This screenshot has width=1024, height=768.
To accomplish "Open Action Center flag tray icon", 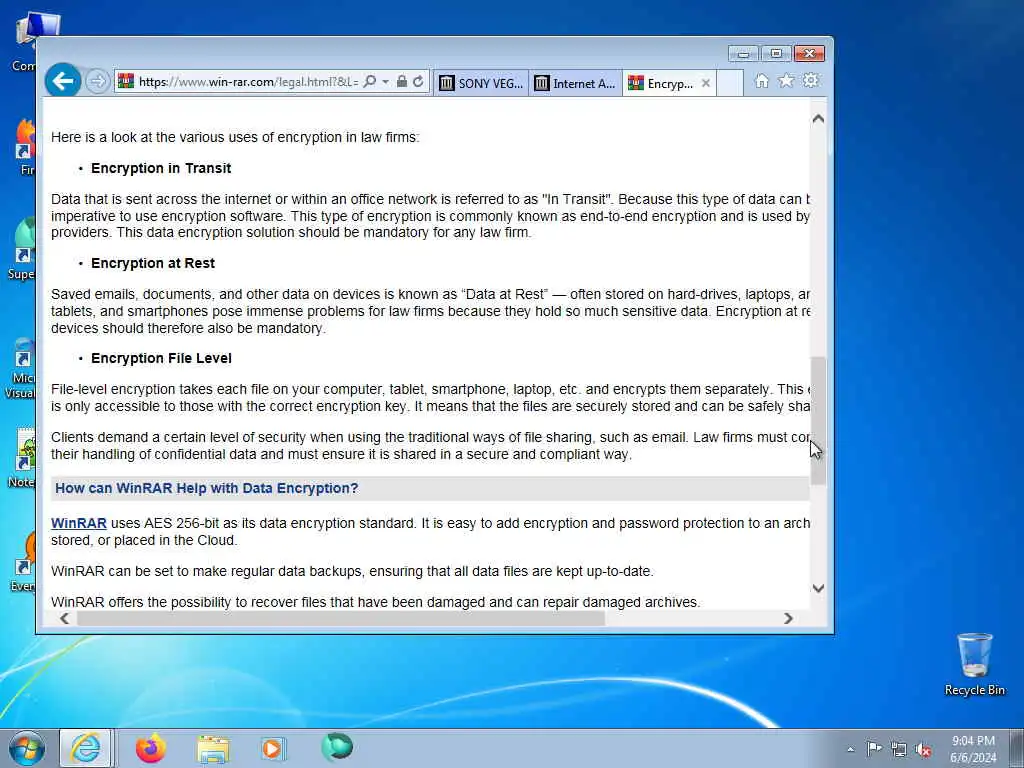I will (874, 749).
